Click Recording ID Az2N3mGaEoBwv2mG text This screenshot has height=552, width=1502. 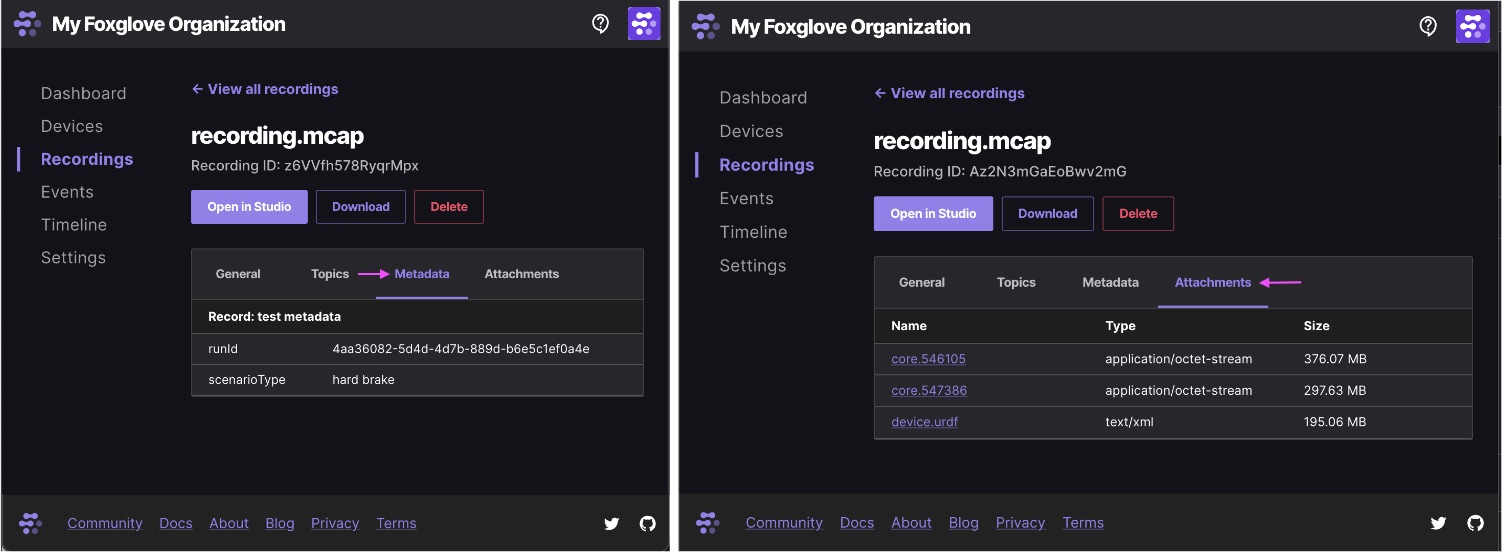(1000, 171)
